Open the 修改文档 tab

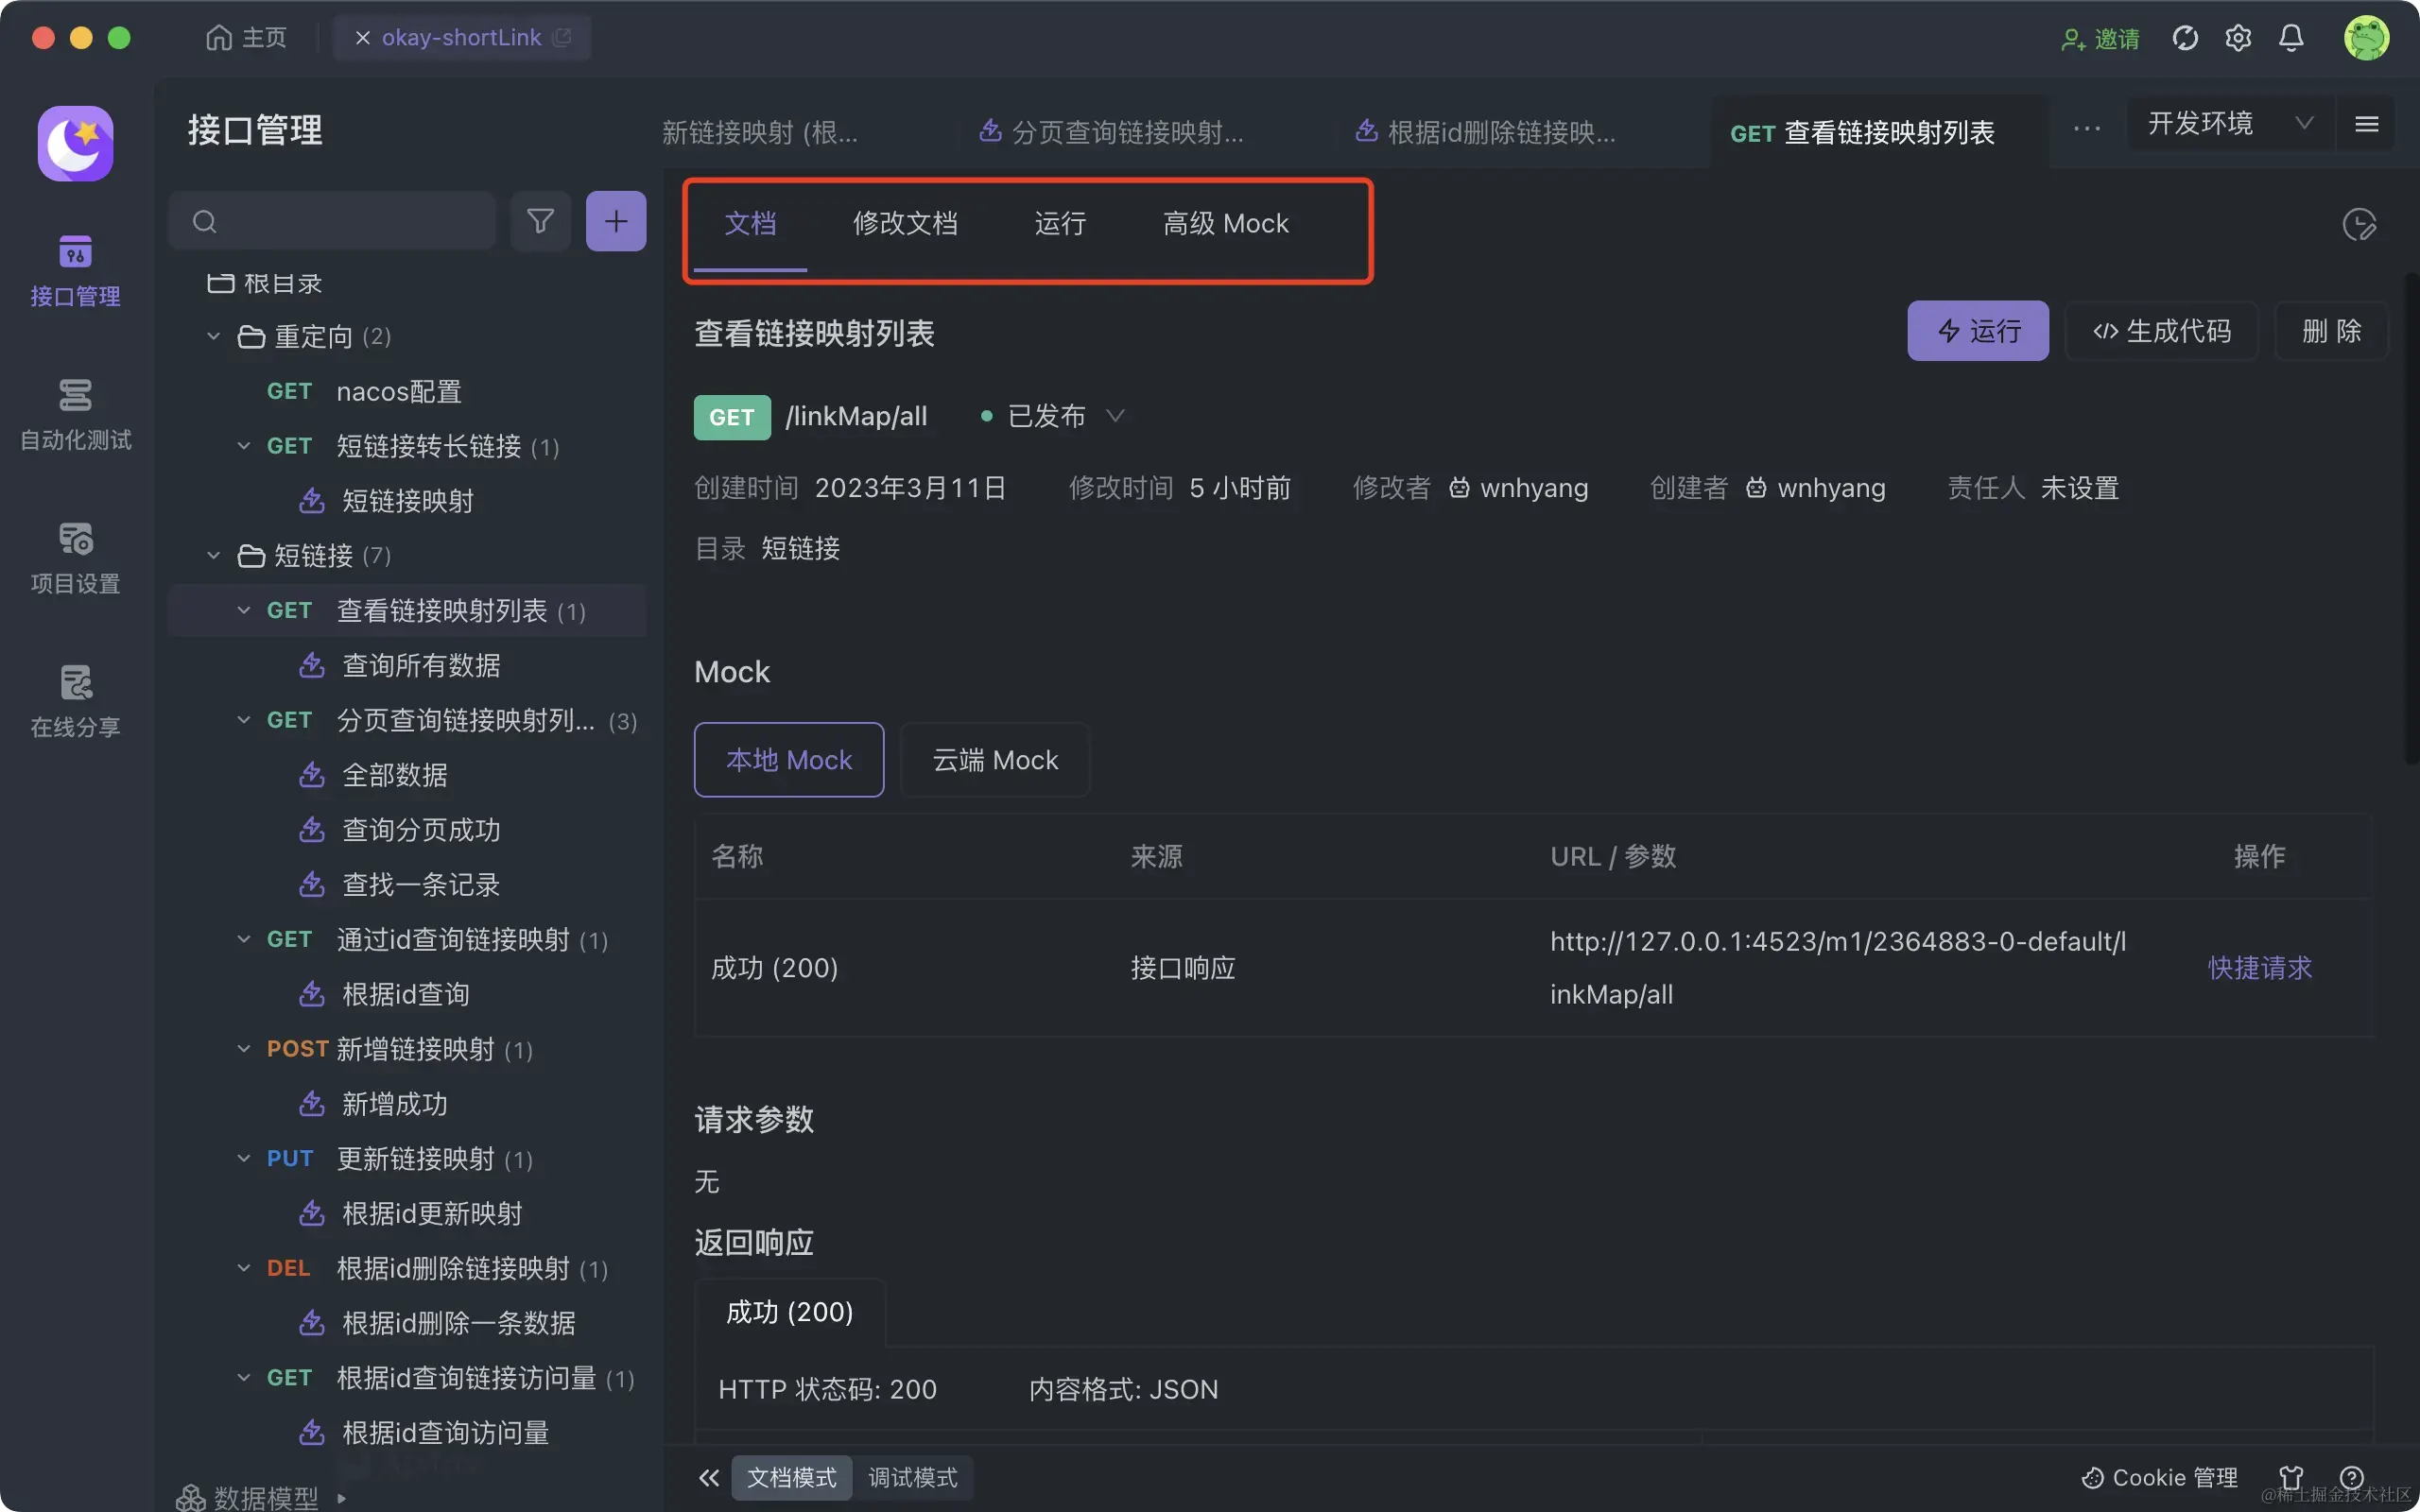pos(904,223)
